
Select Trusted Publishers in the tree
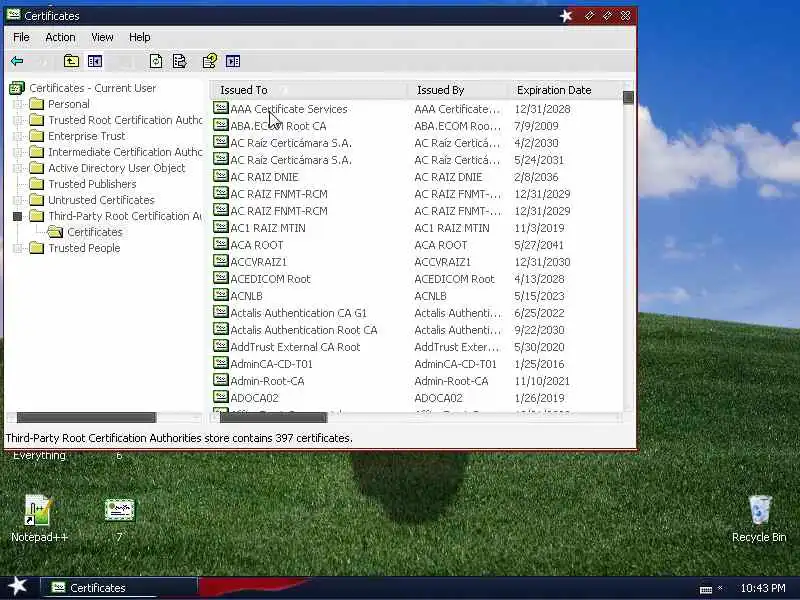(92, 184)
